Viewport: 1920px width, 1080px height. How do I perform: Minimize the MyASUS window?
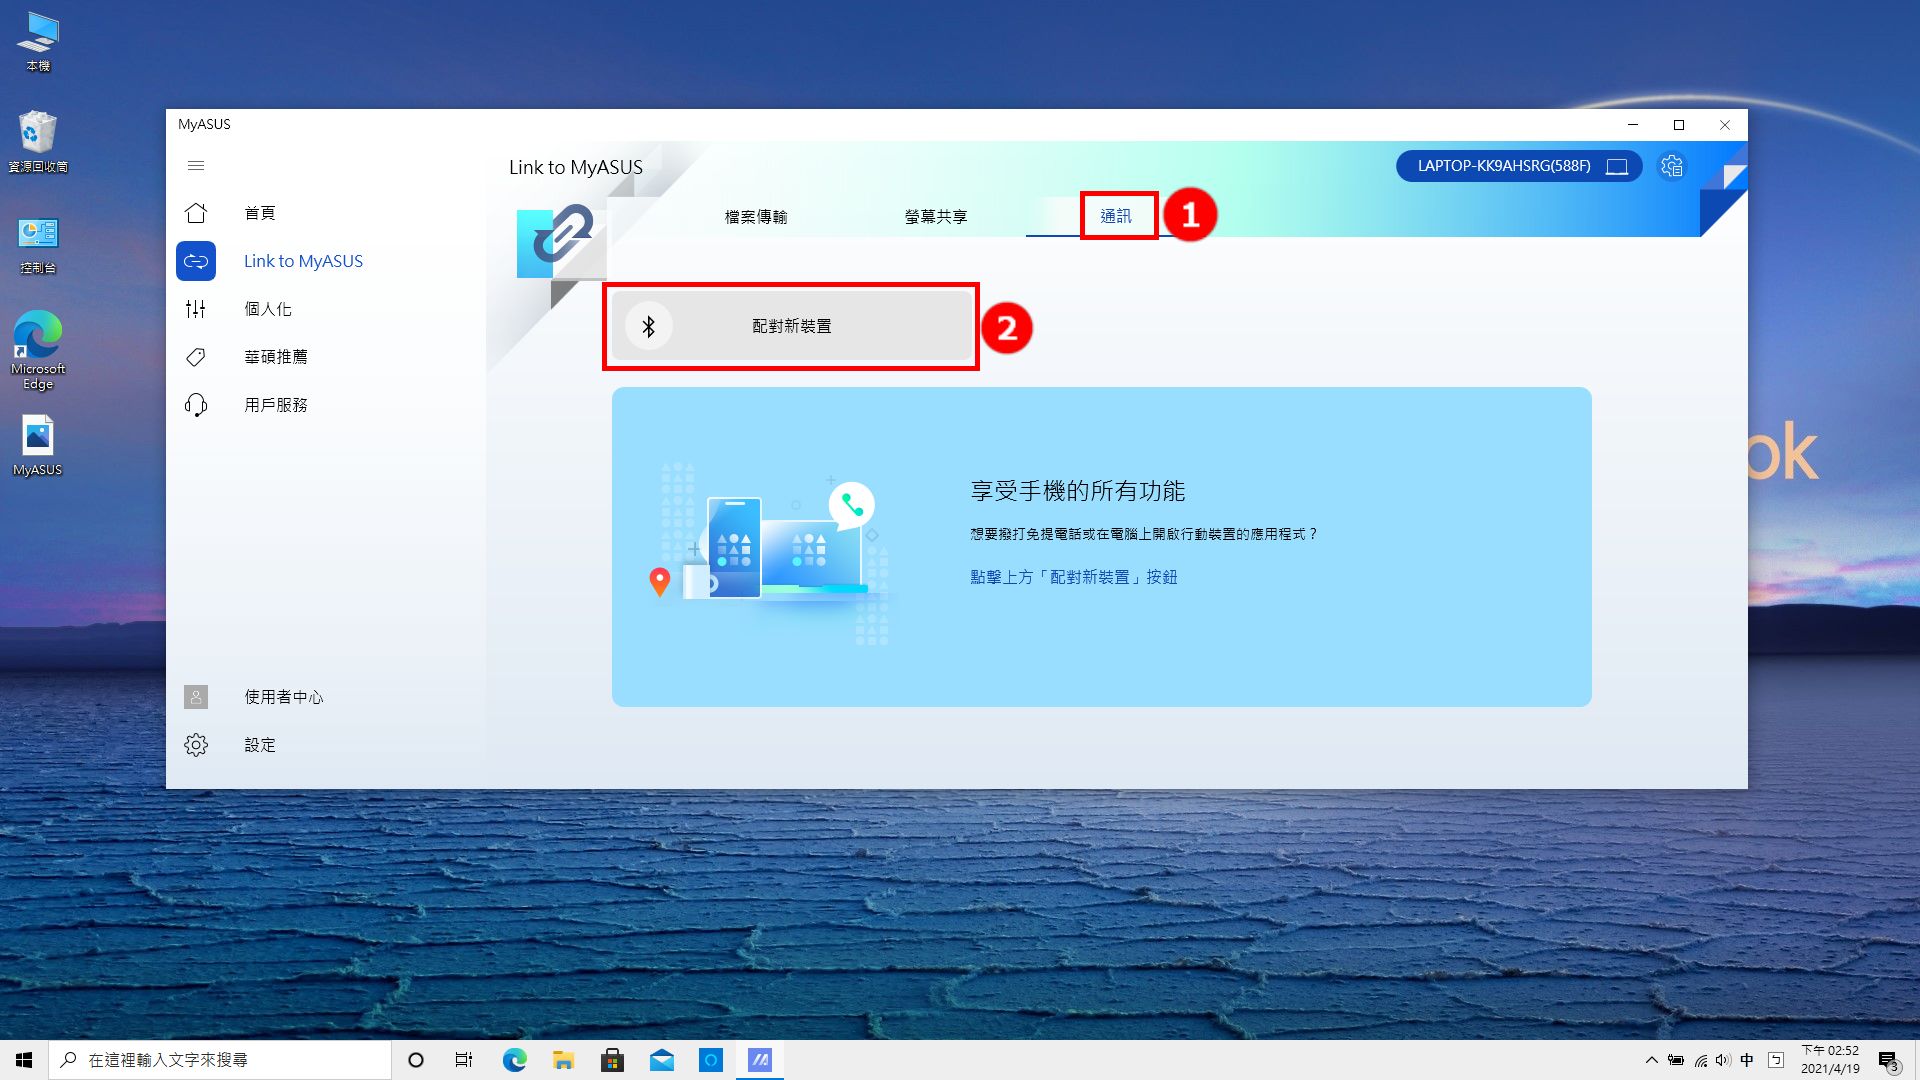point(1633,125)
